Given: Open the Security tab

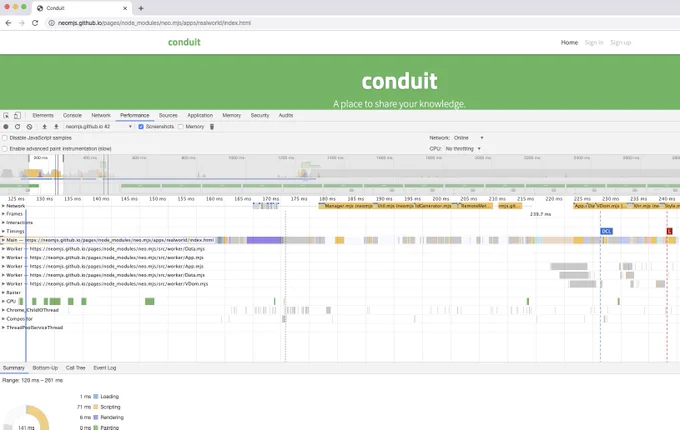Looking at the screenshot, I should pyautogui.click(x=260, y=115).
